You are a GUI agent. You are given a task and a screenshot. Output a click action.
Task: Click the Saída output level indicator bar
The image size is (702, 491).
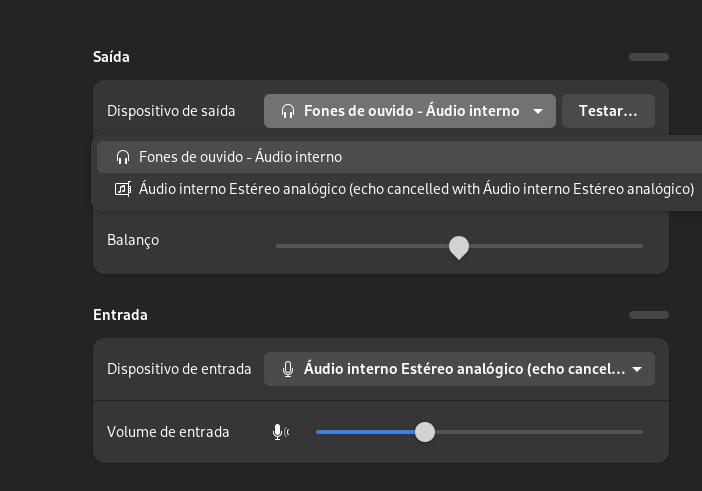click(x=649, y=57)
